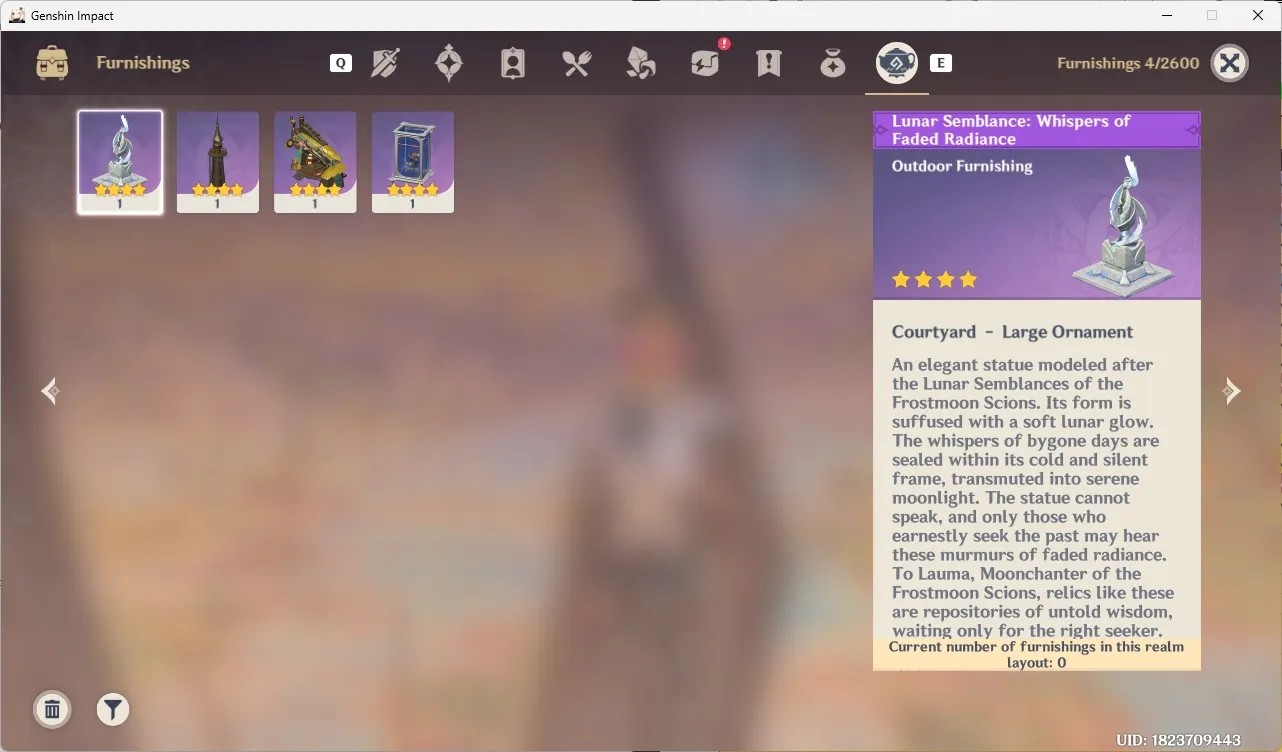Image resolution: width=1282 pixels, height=752 pixels.
Task: Click the 'Outdoor Furnishing' type label
Action: pos(962,166)
